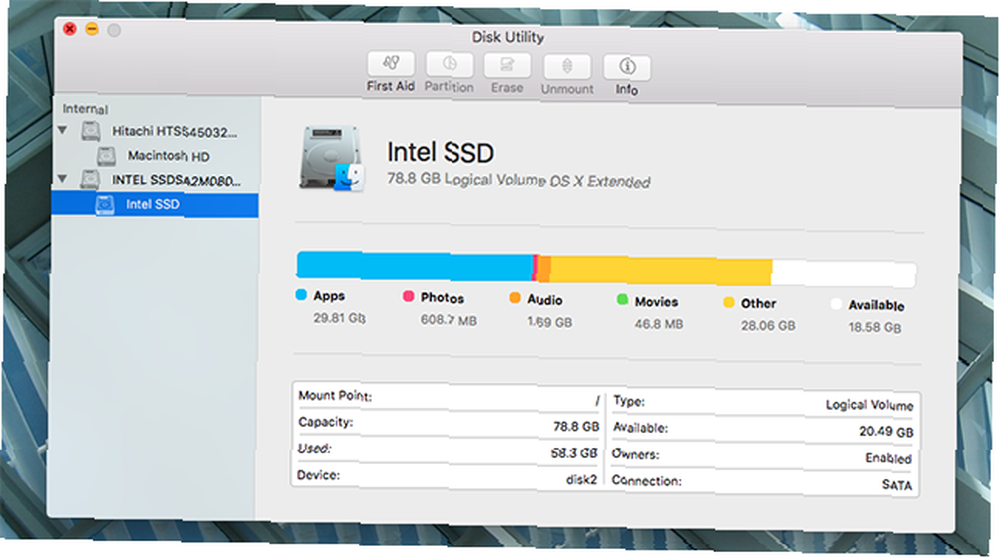
Task: Click the Owners value Enabled
Action: point(888,458)
